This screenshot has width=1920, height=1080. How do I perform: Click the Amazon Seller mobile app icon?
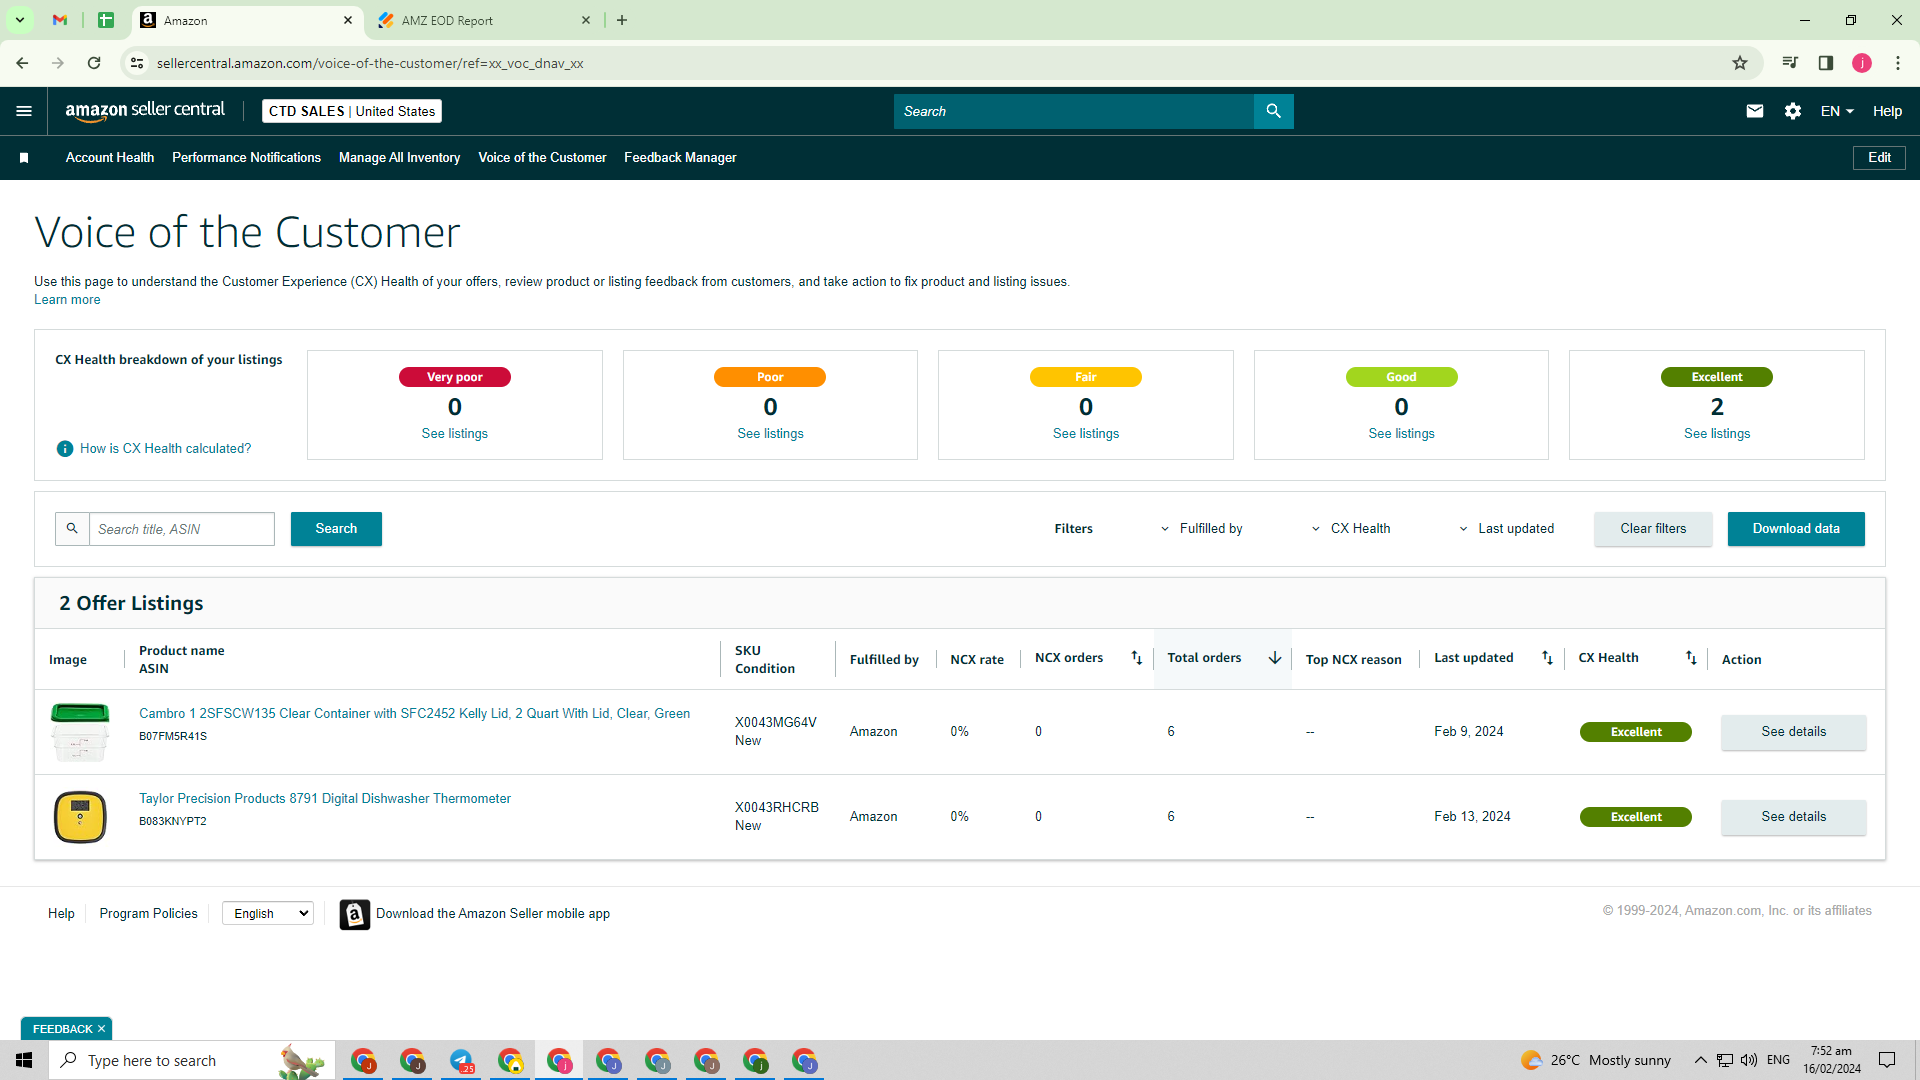[354, 914]
